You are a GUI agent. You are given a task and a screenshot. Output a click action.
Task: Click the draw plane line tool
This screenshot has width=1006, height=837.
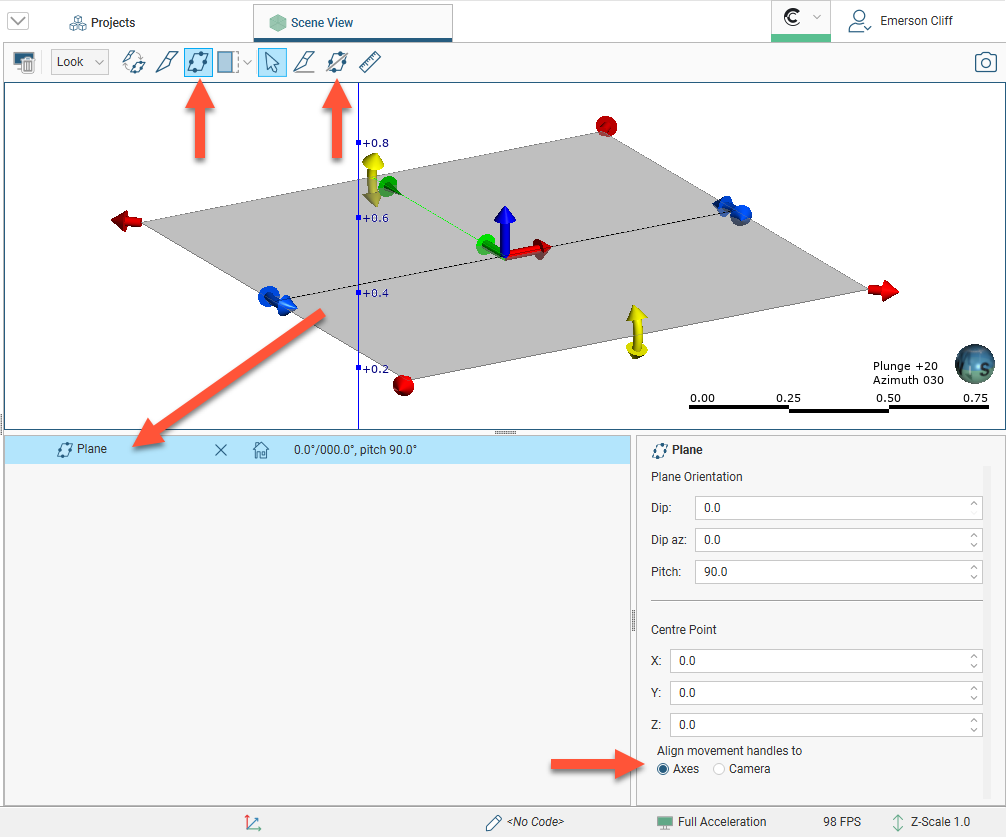coord(304,62)
